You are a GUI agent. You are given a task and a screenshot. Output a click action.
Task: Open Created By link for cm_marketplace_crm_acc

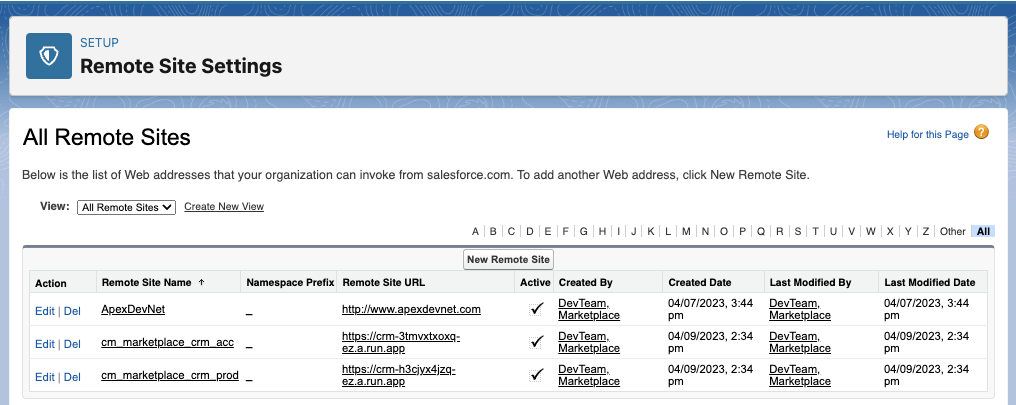[589, 342]
